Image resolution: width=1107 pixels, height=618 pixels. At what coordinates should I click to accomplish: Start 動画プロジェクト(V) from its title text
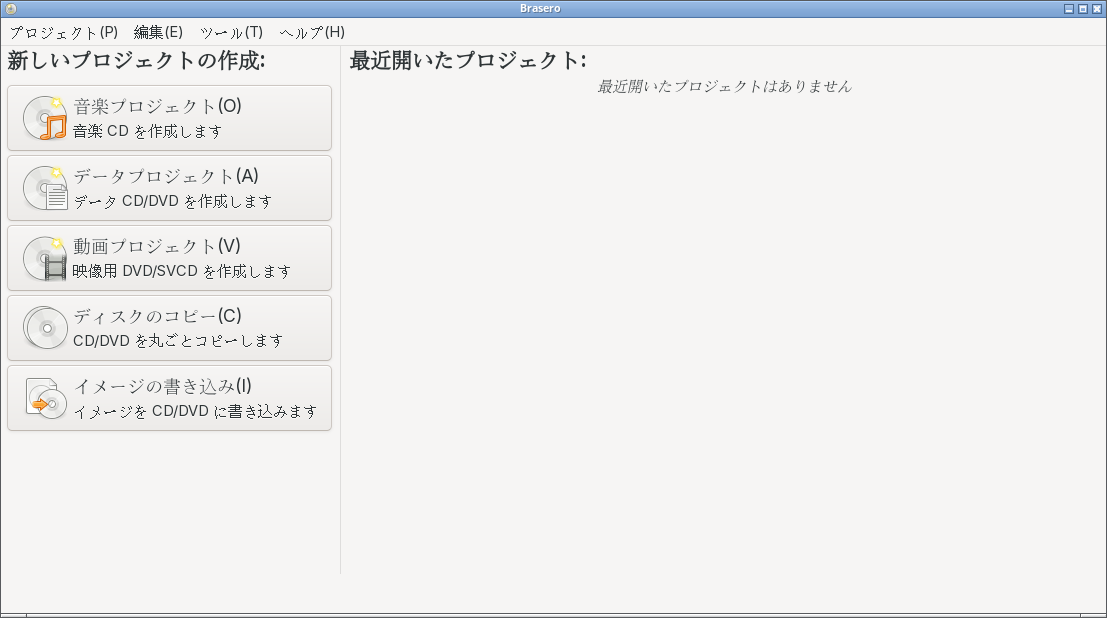(157, 246)
